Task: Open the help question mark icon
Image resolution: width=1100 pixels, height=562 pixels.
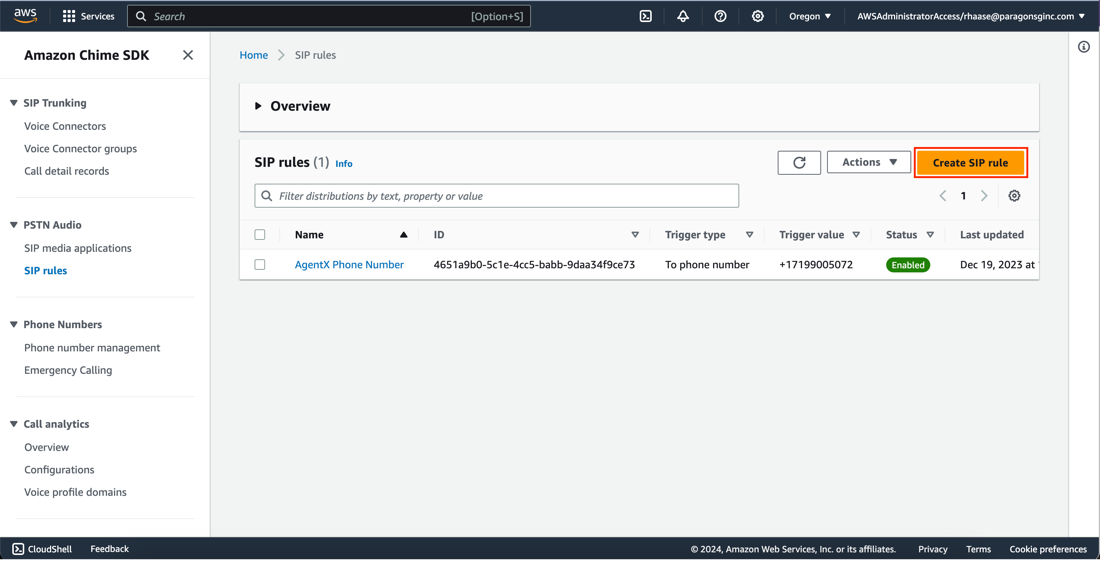Action: (x=720, y=16)
